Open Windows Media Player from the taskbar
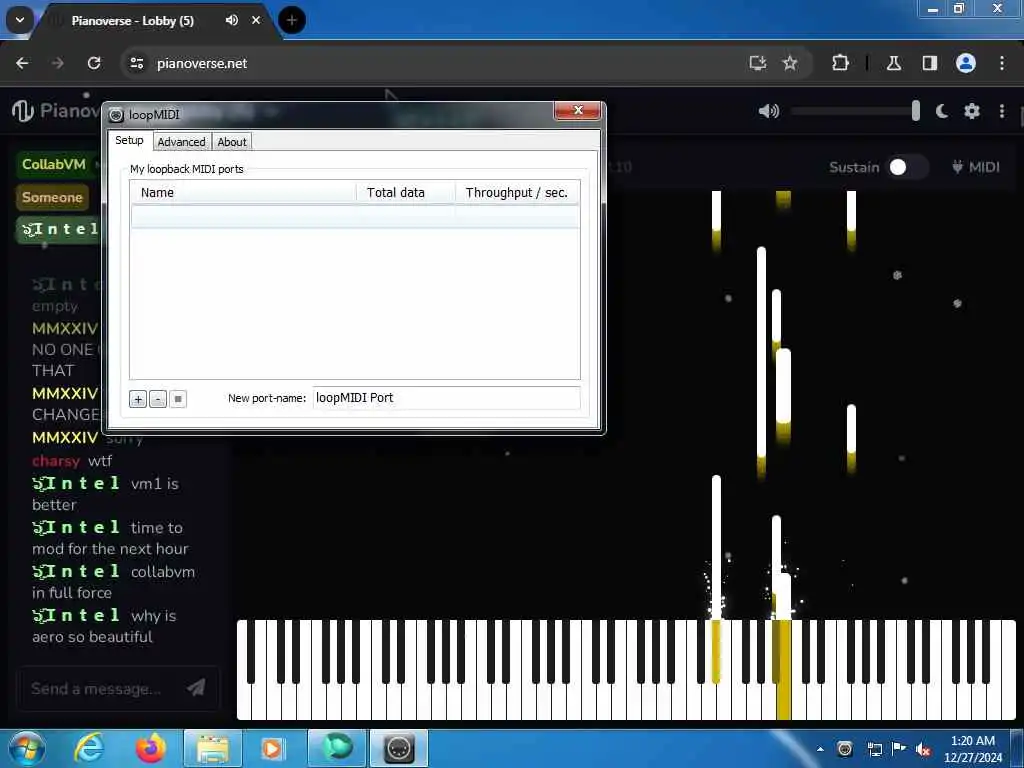Viewport: 1024px width, 768px height. pyautogui.click(x=274, y=748)
